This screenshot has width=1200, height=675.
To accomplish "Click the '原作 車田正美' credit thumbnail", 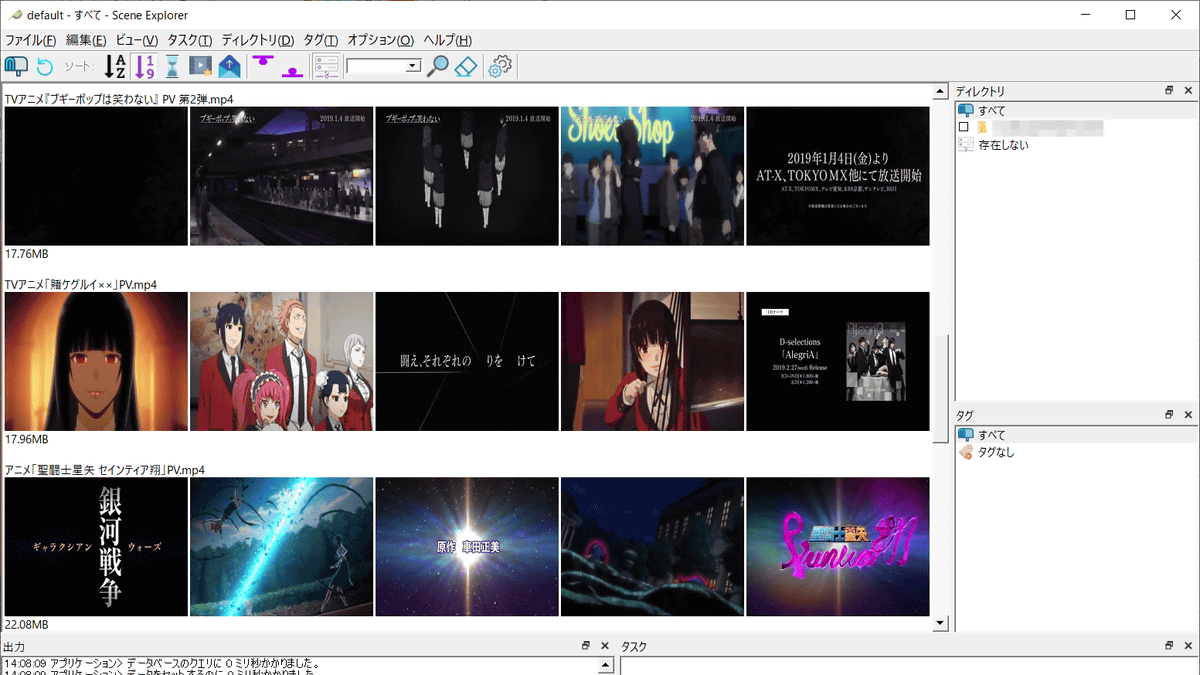I will pos(467,547).
